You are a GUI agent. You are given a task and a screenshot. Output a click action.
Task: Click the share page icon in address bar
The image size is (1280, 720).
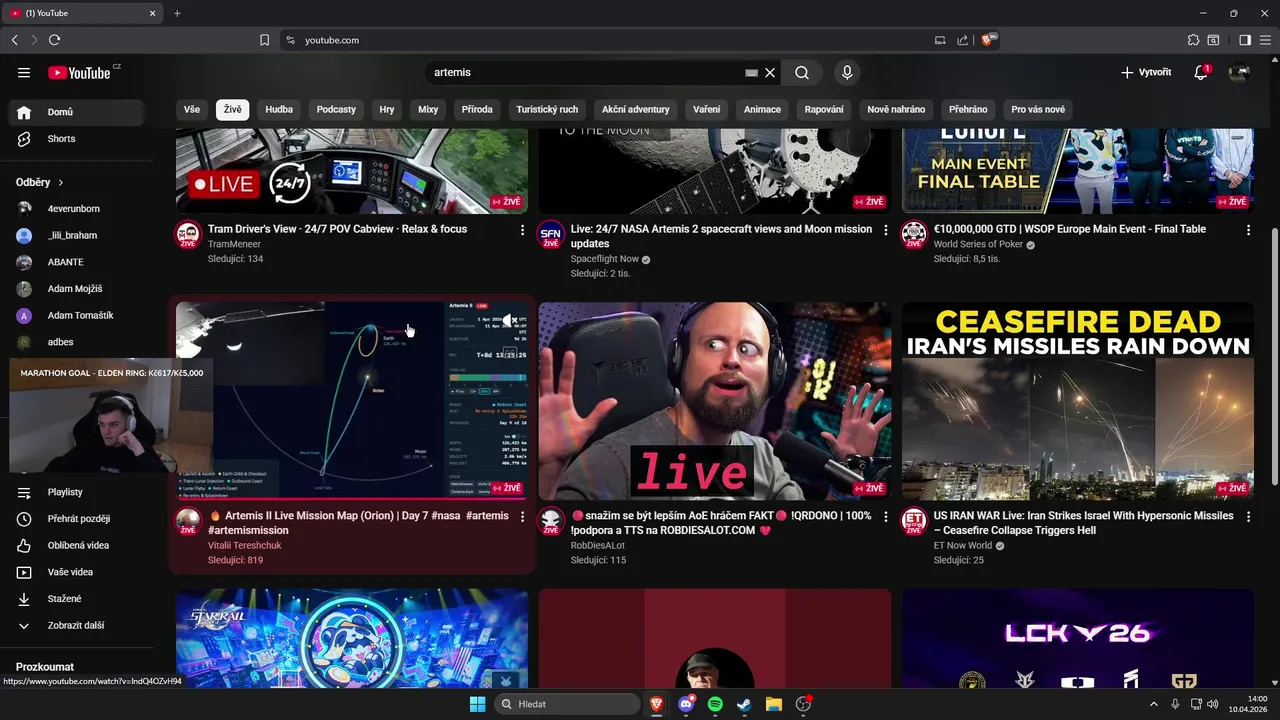962,40
